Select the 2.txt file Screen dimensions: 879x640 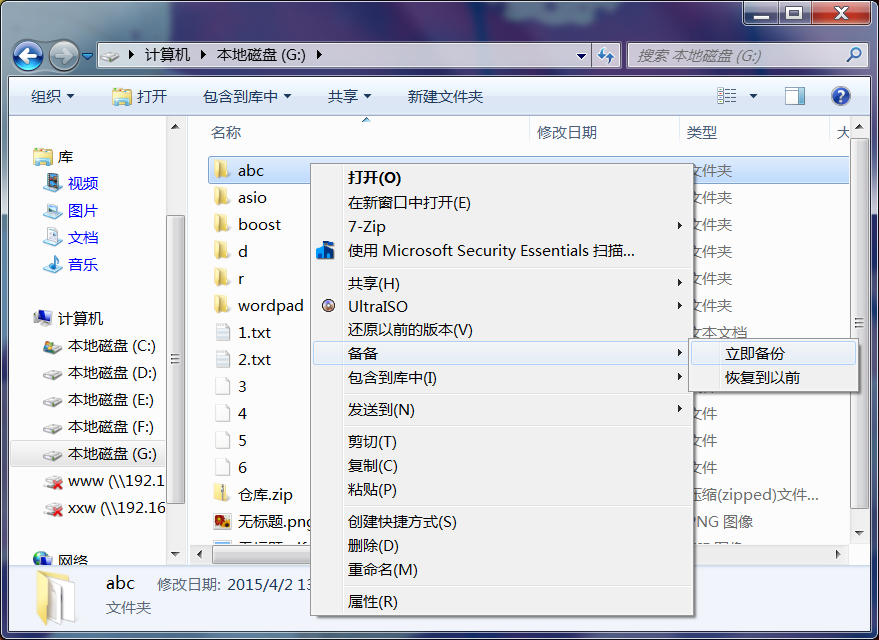254,359
